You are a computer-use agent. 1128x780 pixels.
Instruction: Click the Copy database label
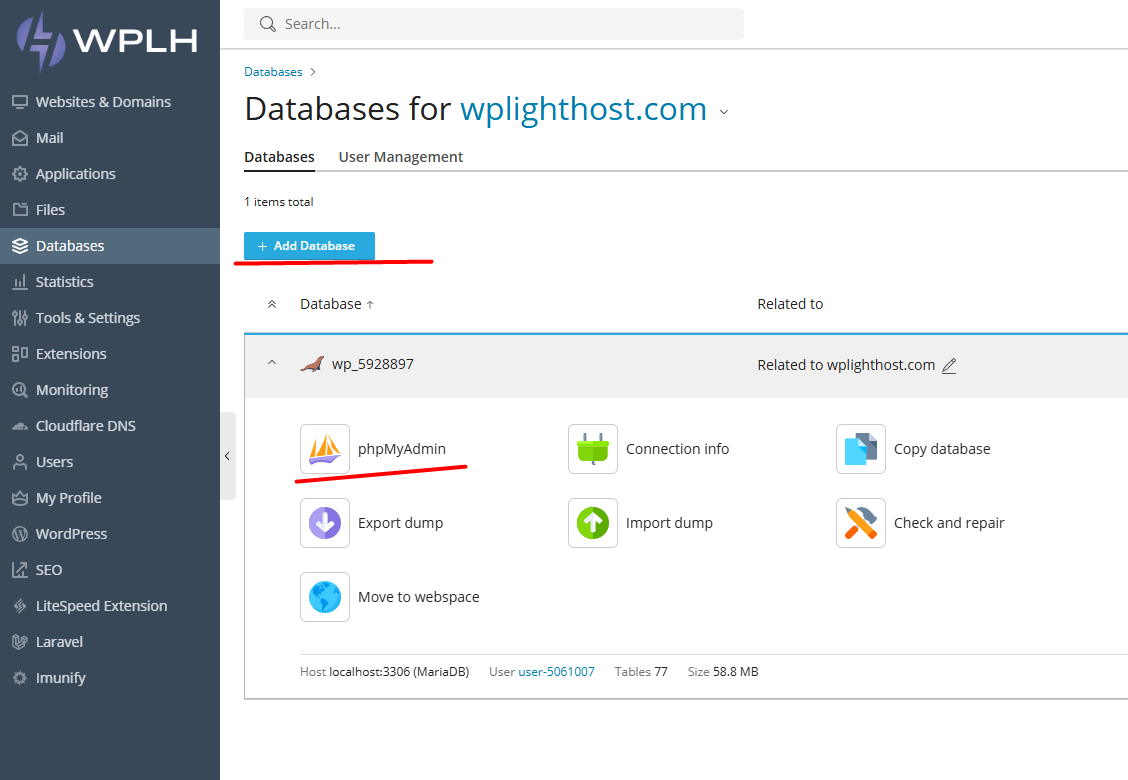(x=942, y=449)
